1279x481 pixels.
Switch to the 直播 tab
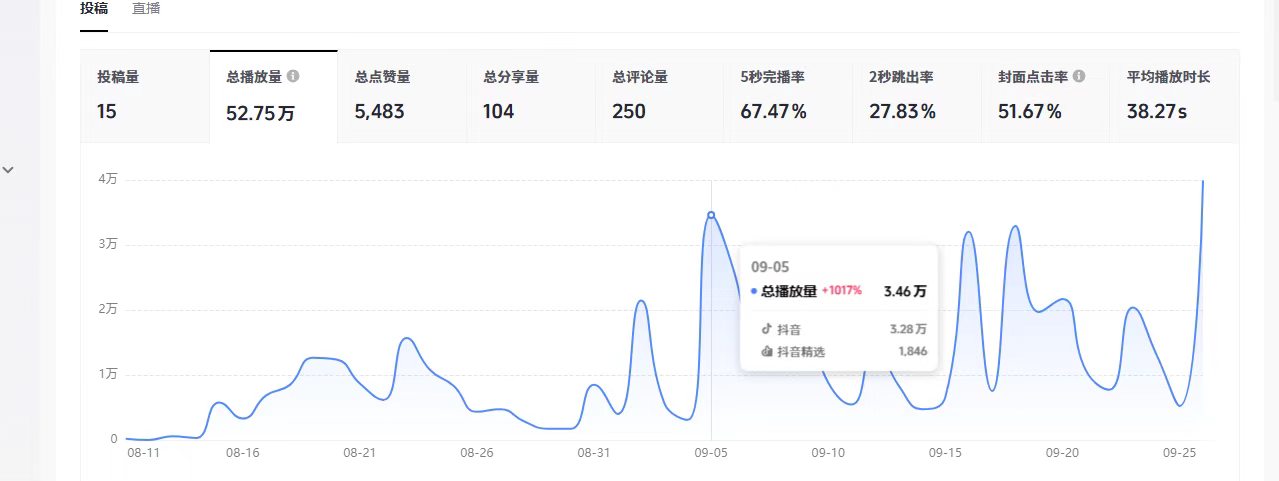click(146, 9)
